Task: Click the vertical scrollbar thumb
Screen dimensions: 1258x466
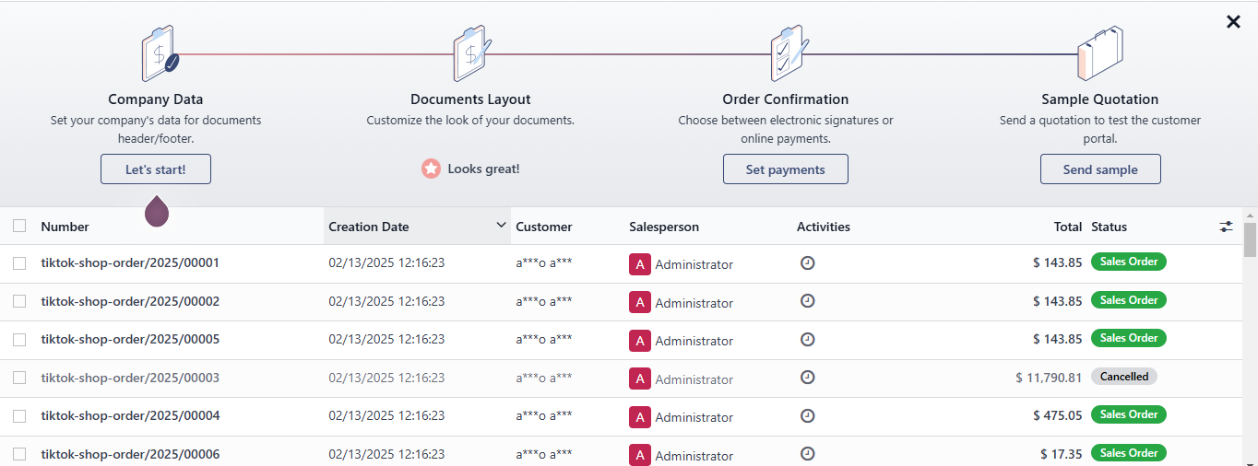Action: [1249, 240]
